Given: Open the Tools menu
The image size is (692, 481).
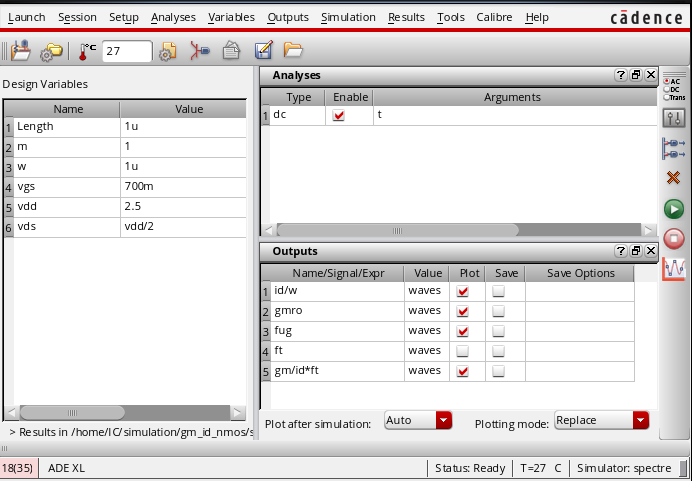Looking at the screenshot, I should pyautogui.click(x=451, y=17).
